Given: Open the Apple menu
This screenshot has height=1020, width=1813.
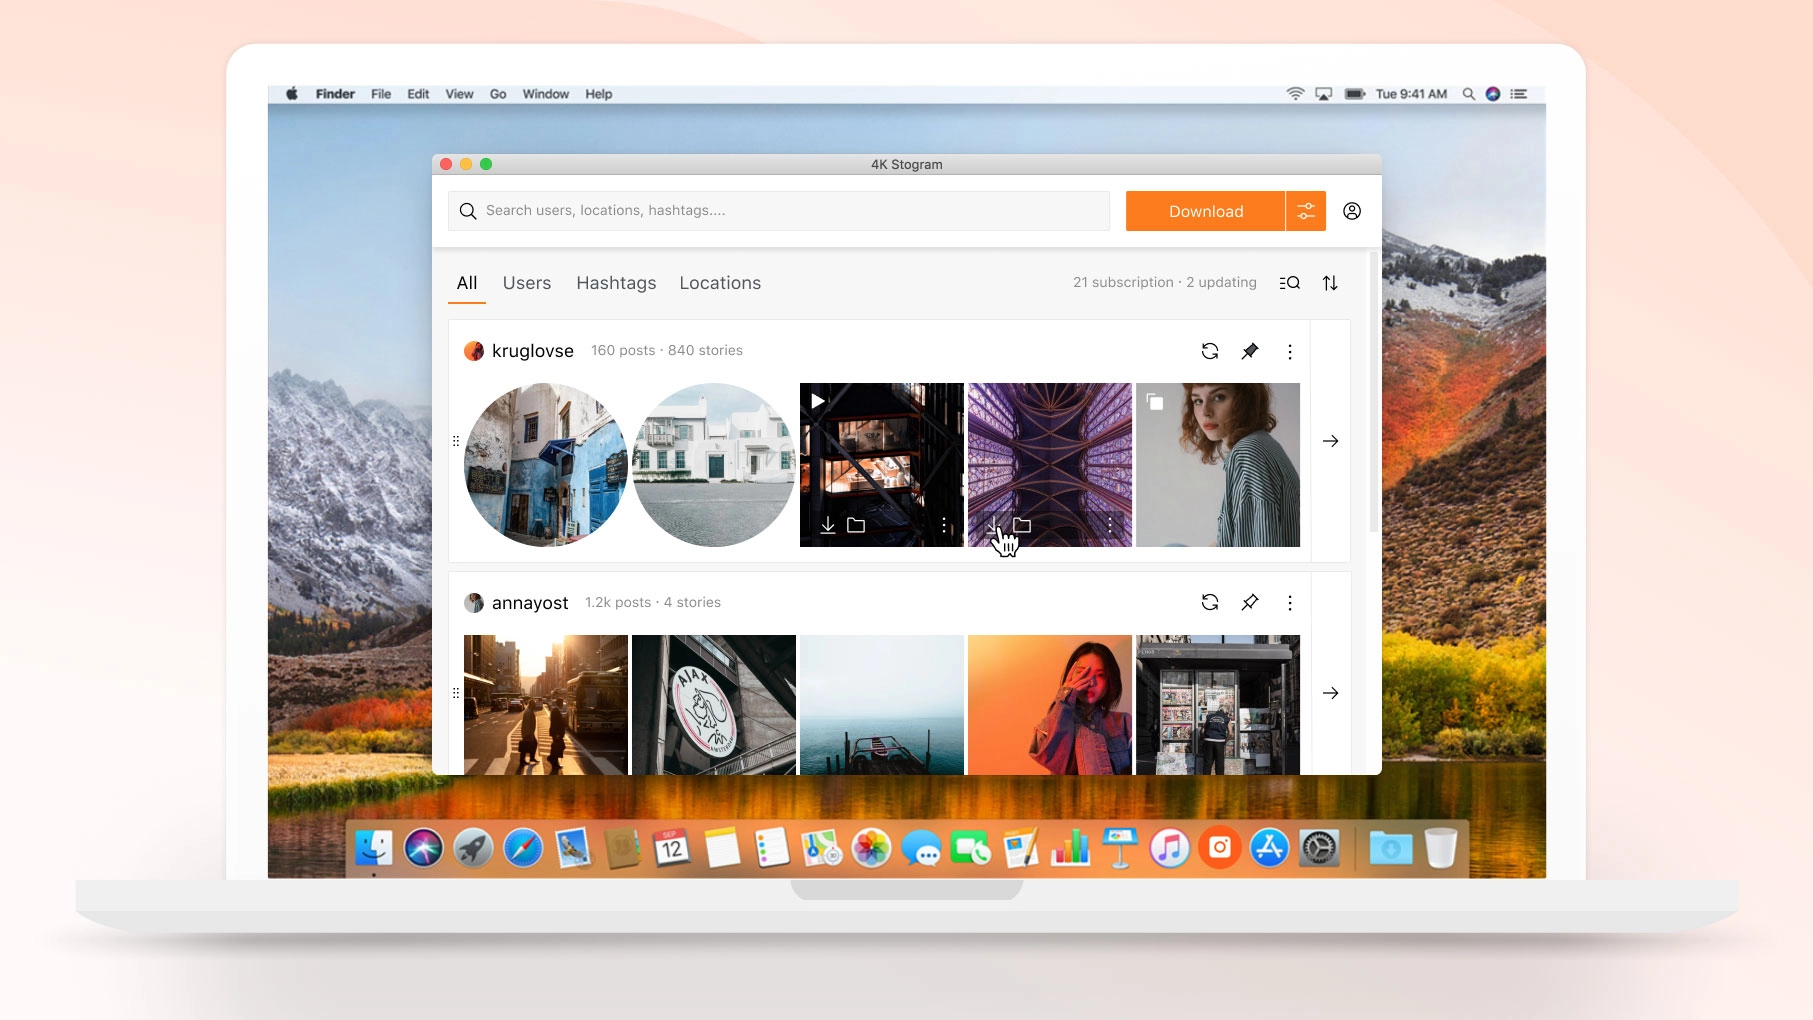Looking at the screenshot, I should point(292,94).
